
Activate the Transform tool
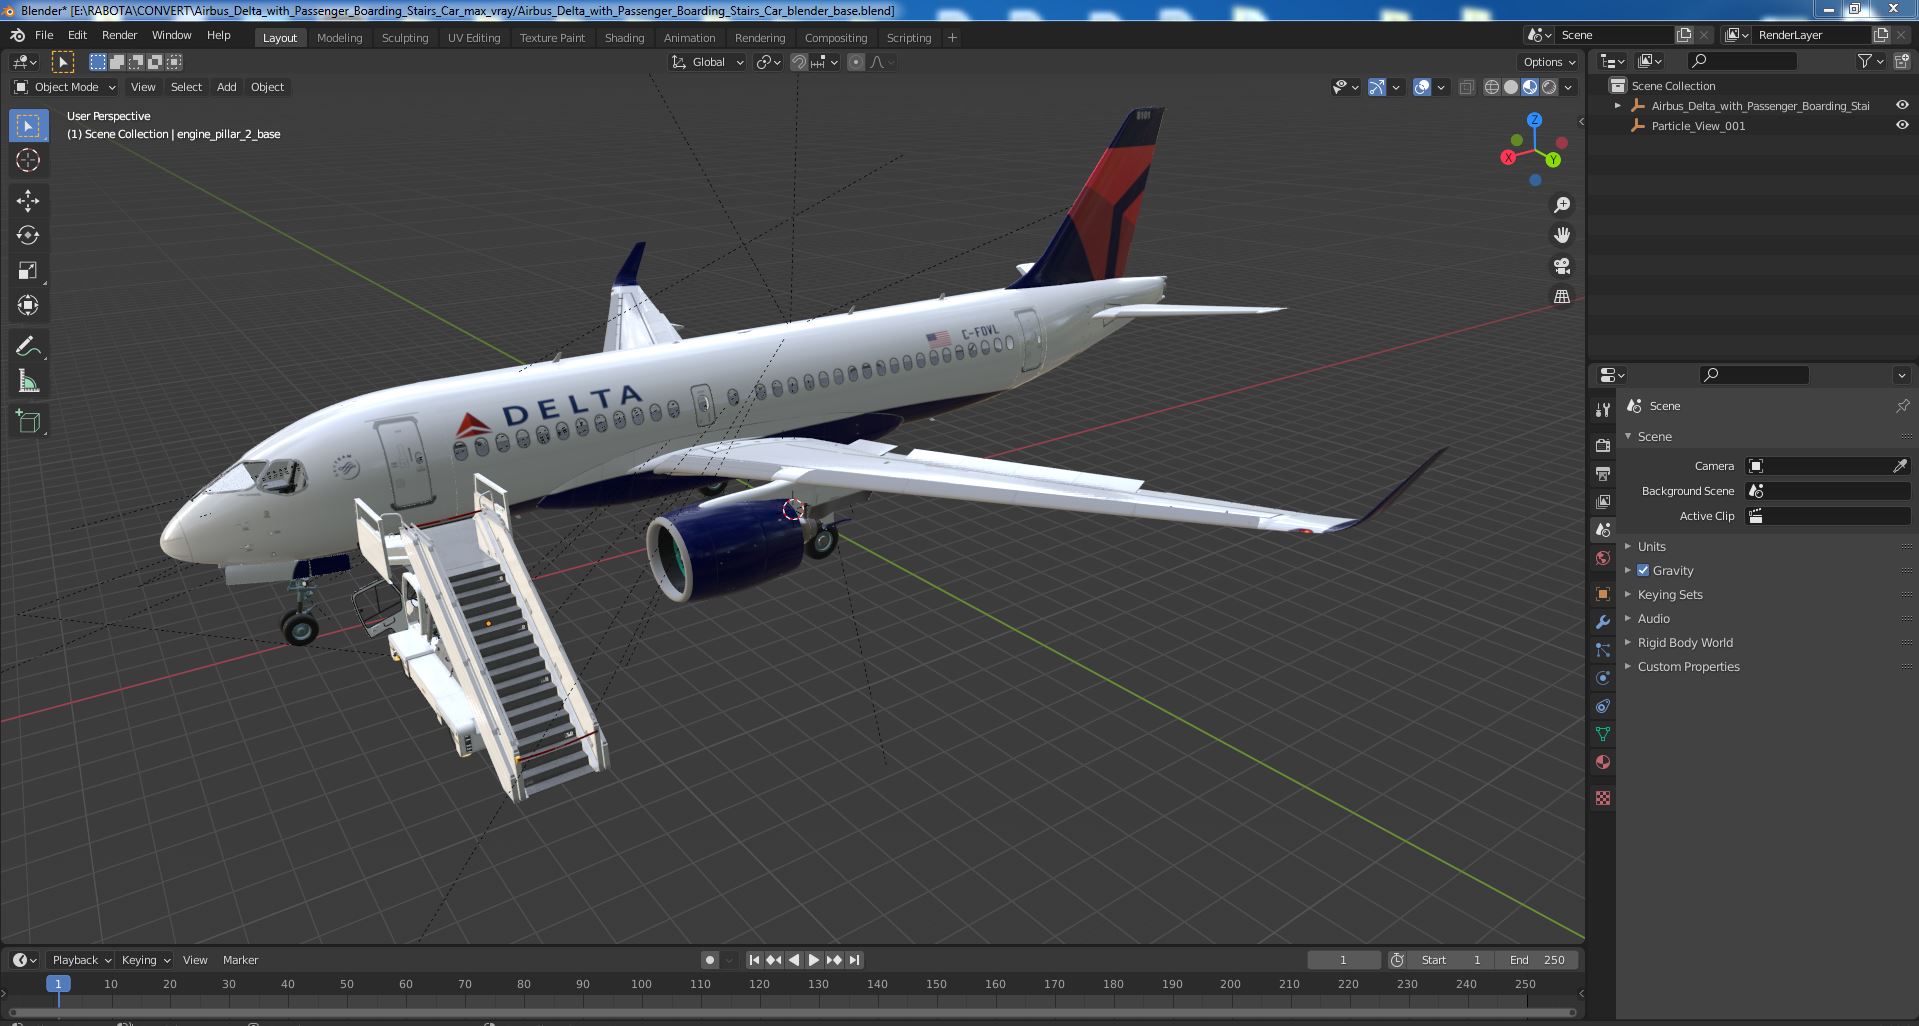click(x=28, y=306)
